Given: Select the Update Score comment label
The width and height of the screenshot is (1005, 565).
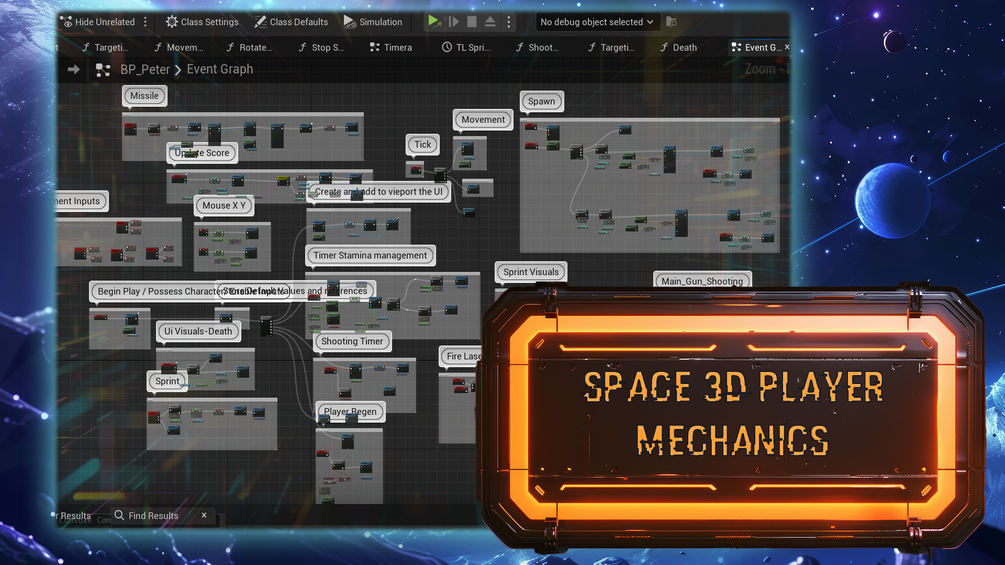Looking at the screenshot, I should (202, 152).
